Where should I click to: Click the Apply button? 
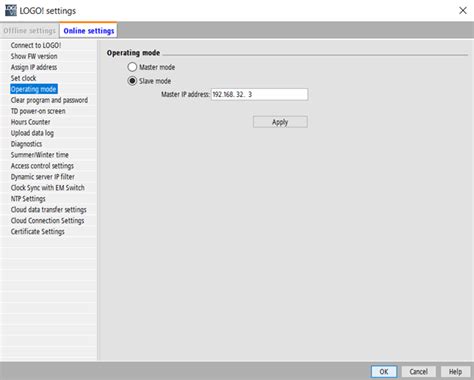(280, 122)
